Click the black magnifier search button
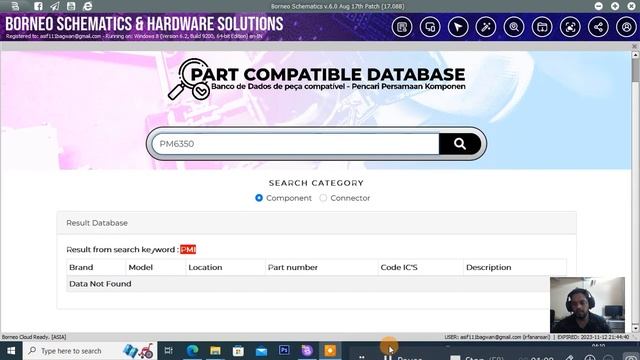 pyautogui.click(x=460, y=144)
